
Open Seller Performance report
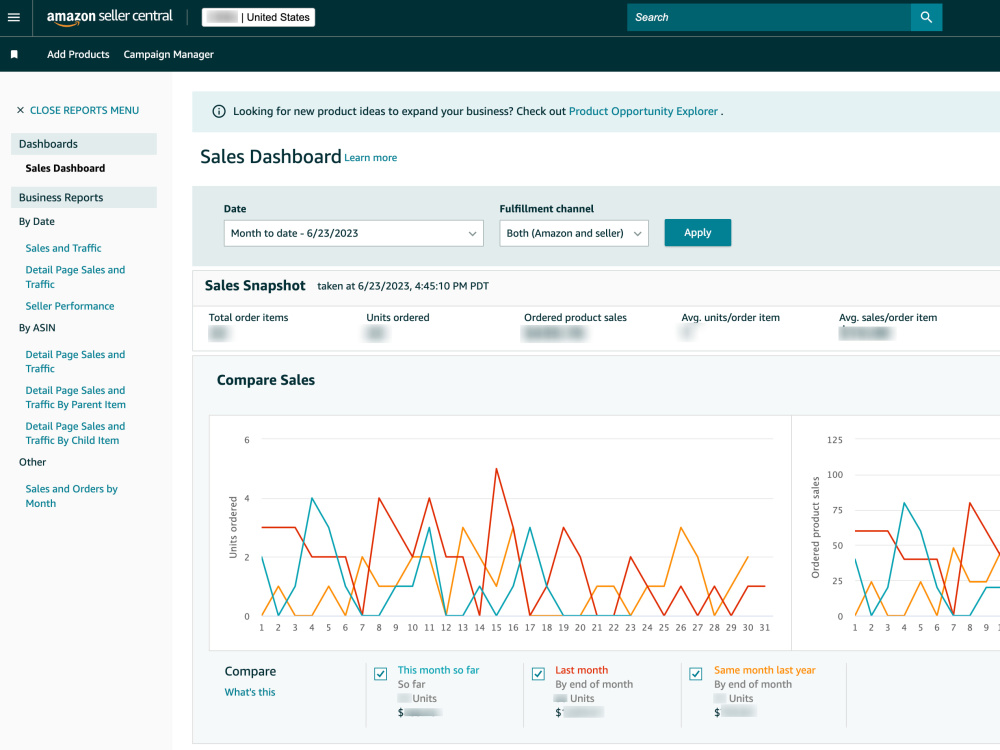pos(70,306)
